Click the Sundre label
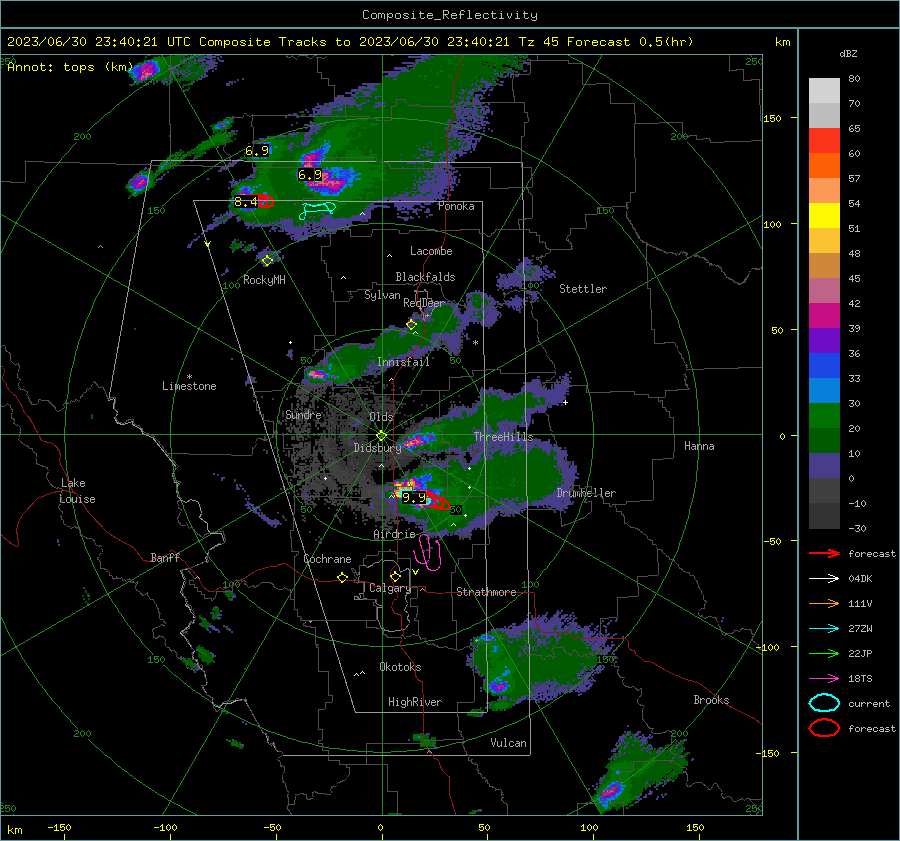Viewport: 900px width, 841px height. 303,415
